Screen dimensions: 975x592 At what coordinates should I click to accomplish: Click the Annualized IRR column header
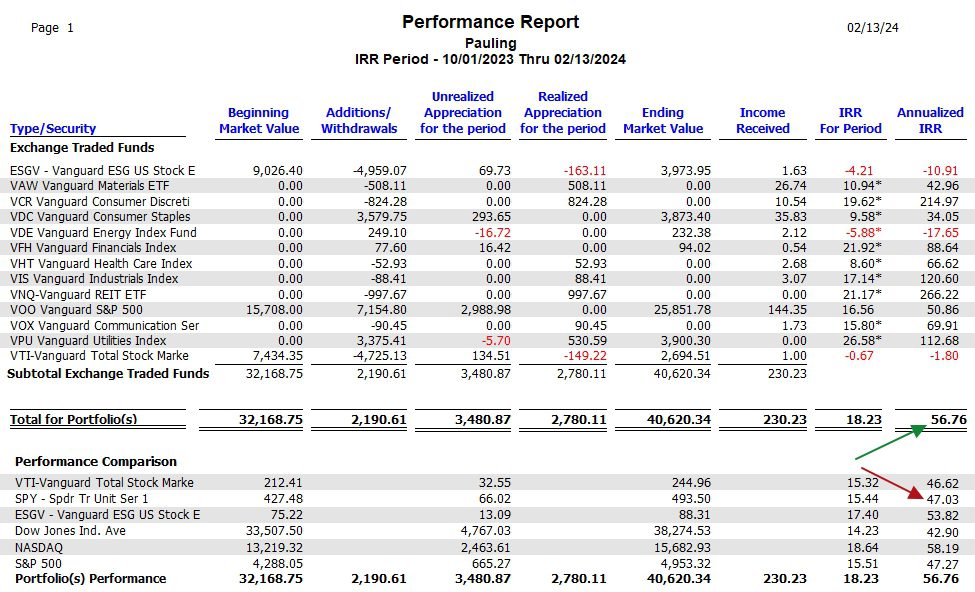tap(930, 121)
